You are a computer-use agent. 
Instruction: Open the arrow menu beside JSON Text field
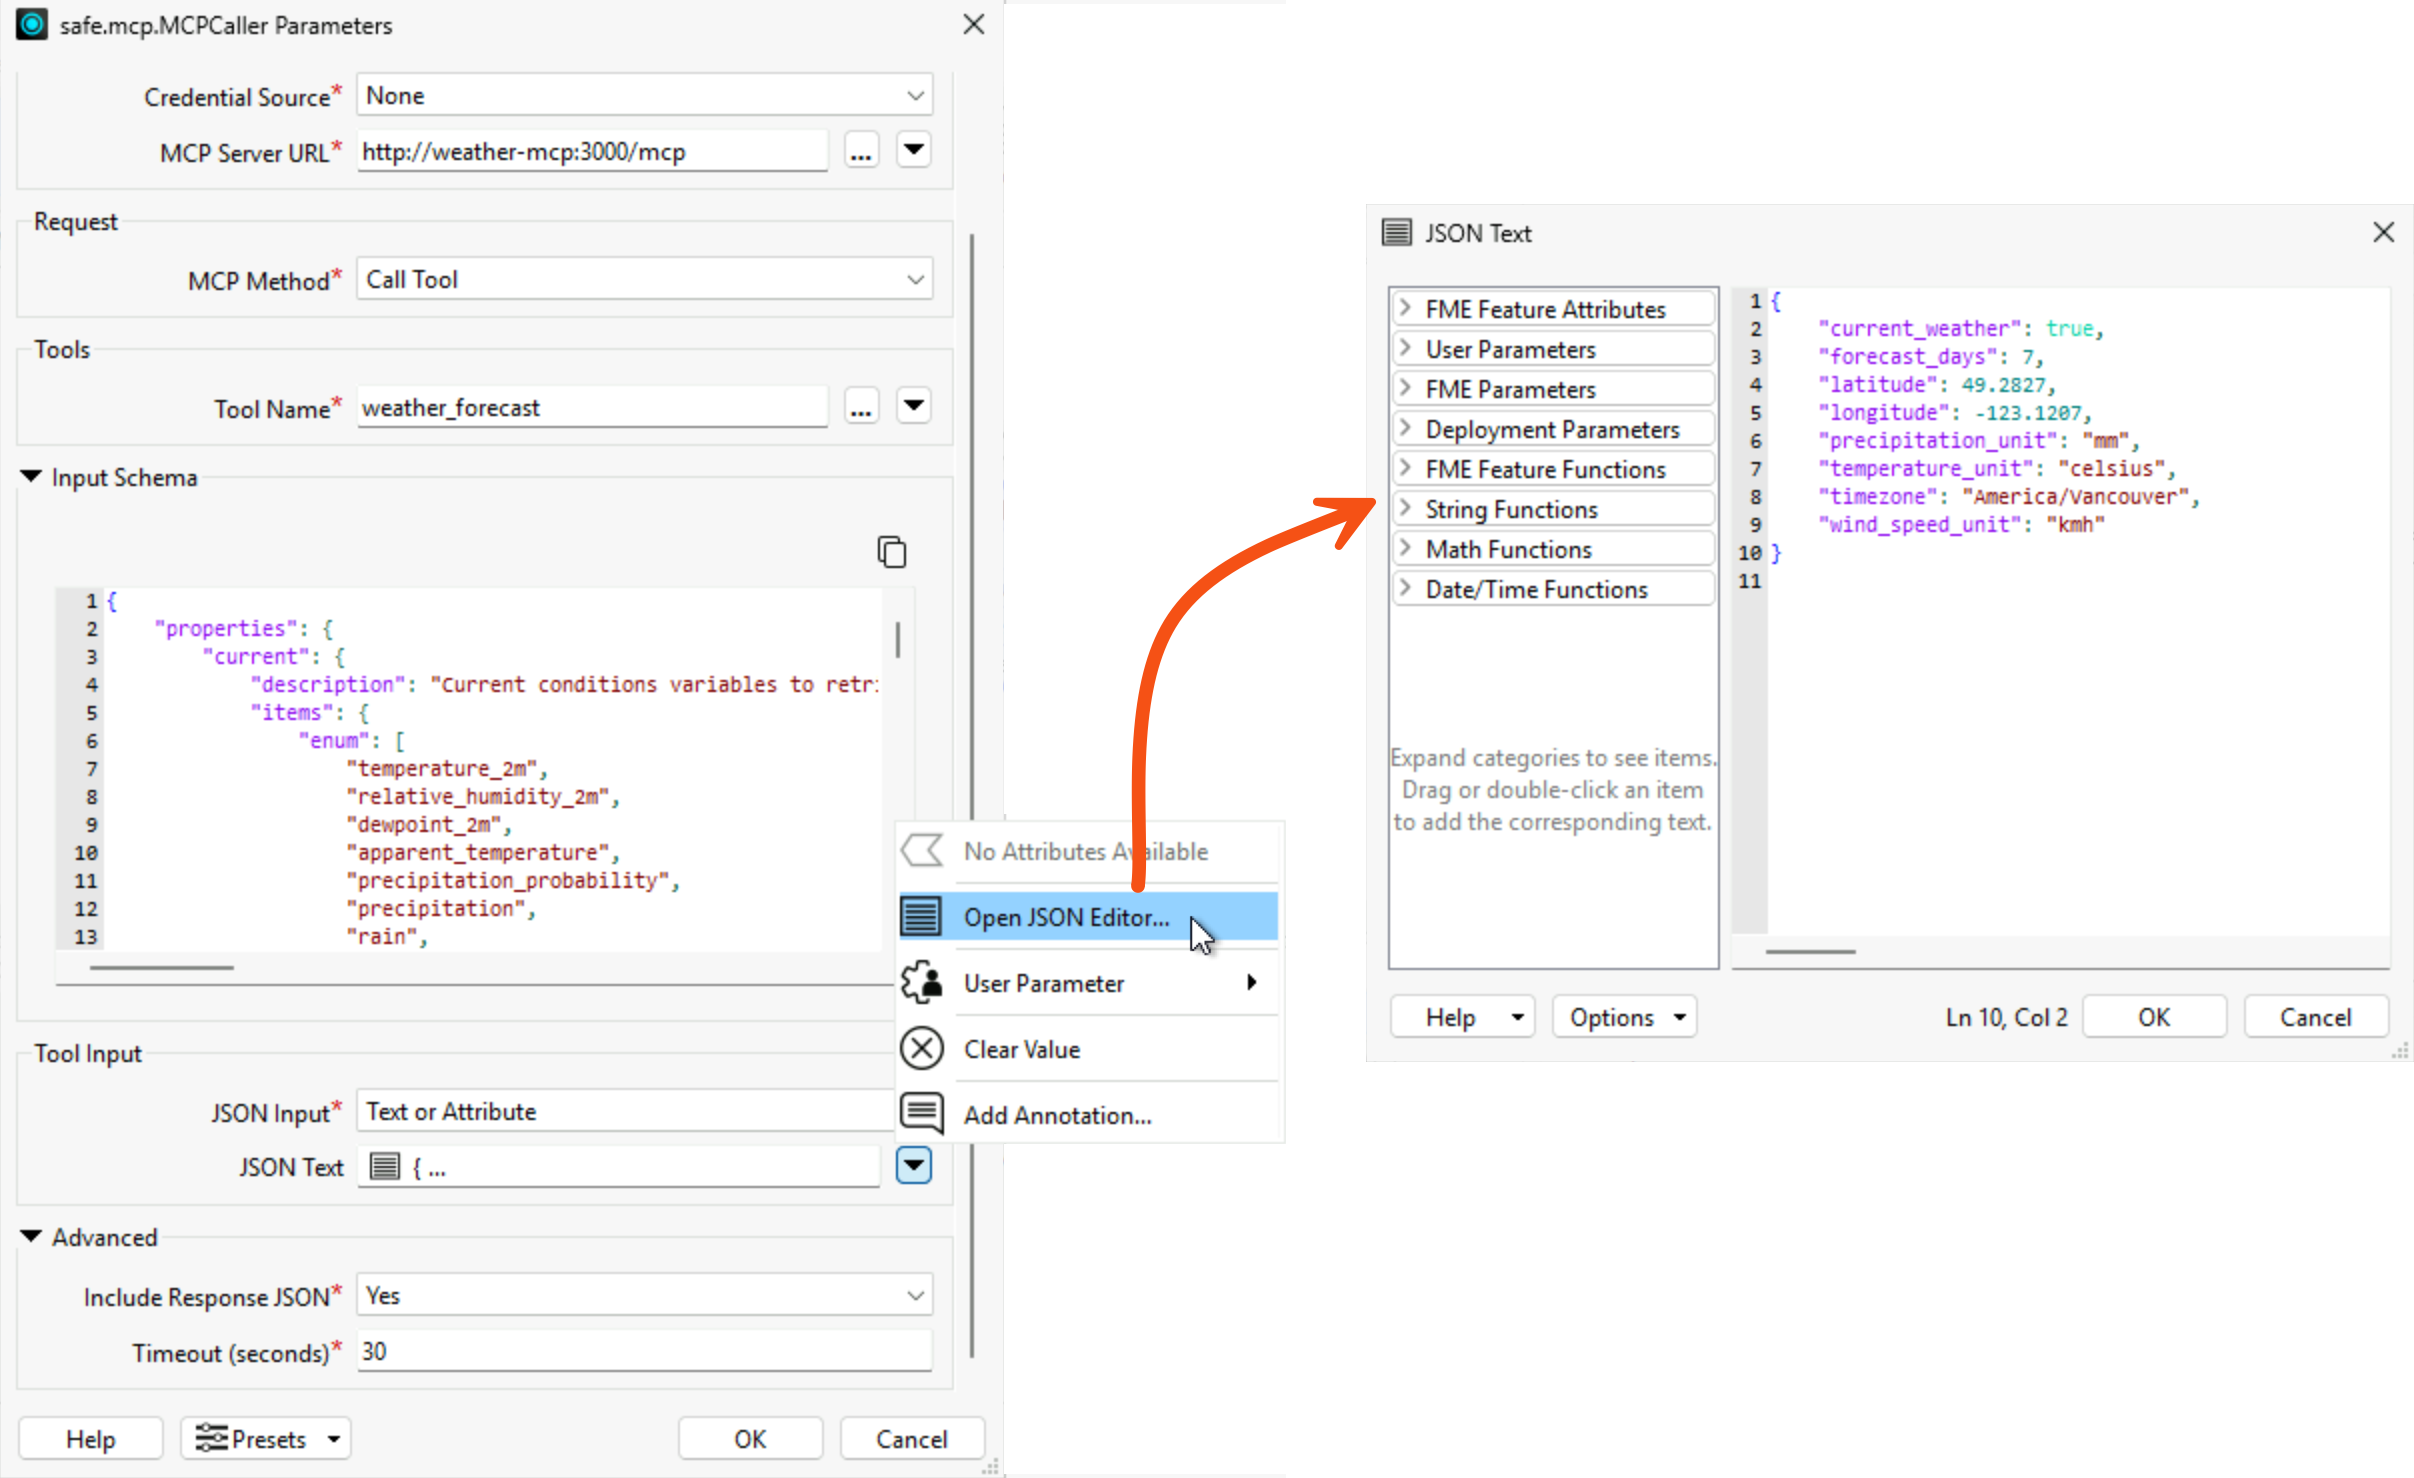pyautogui.click(x=913, y=1165)
